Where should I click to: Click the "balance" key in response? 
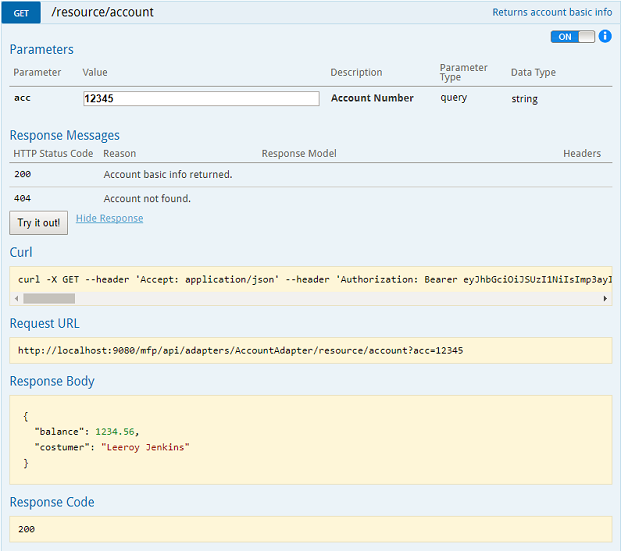pyautogui.click(x=59, y=432)
